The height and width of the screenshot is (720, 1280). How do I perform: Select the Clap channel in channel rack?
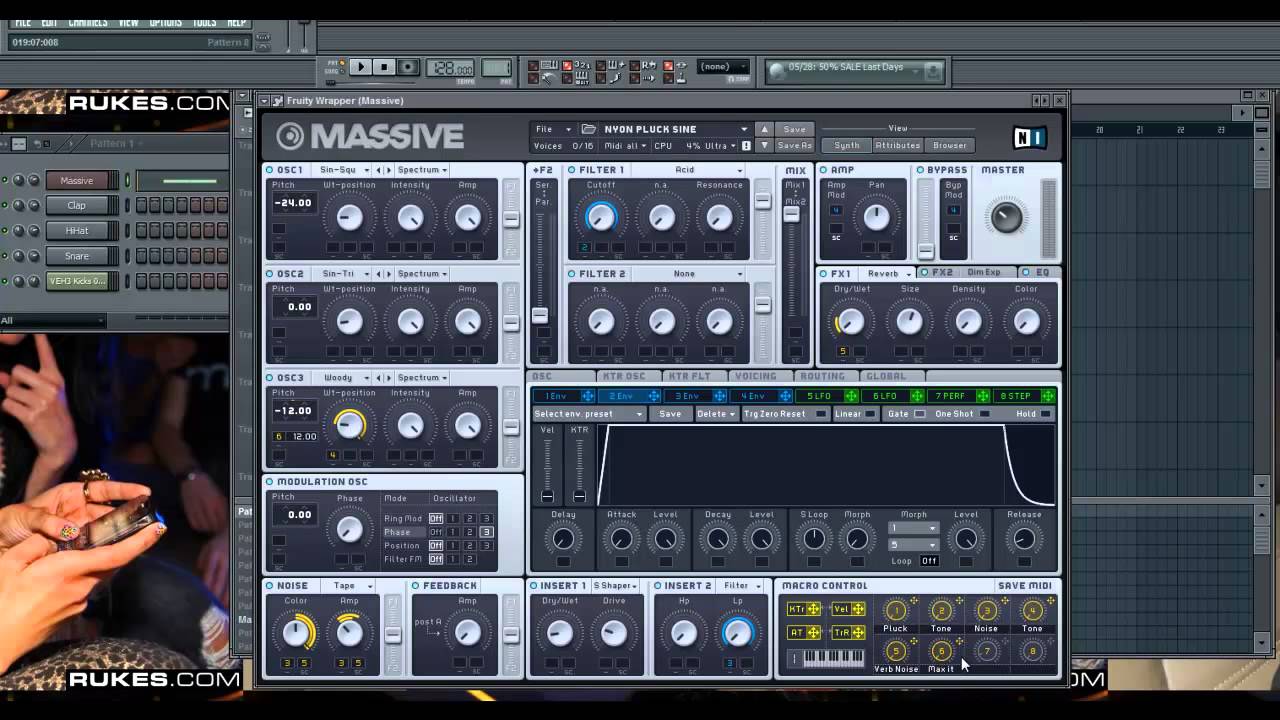[x=77, y=206]
